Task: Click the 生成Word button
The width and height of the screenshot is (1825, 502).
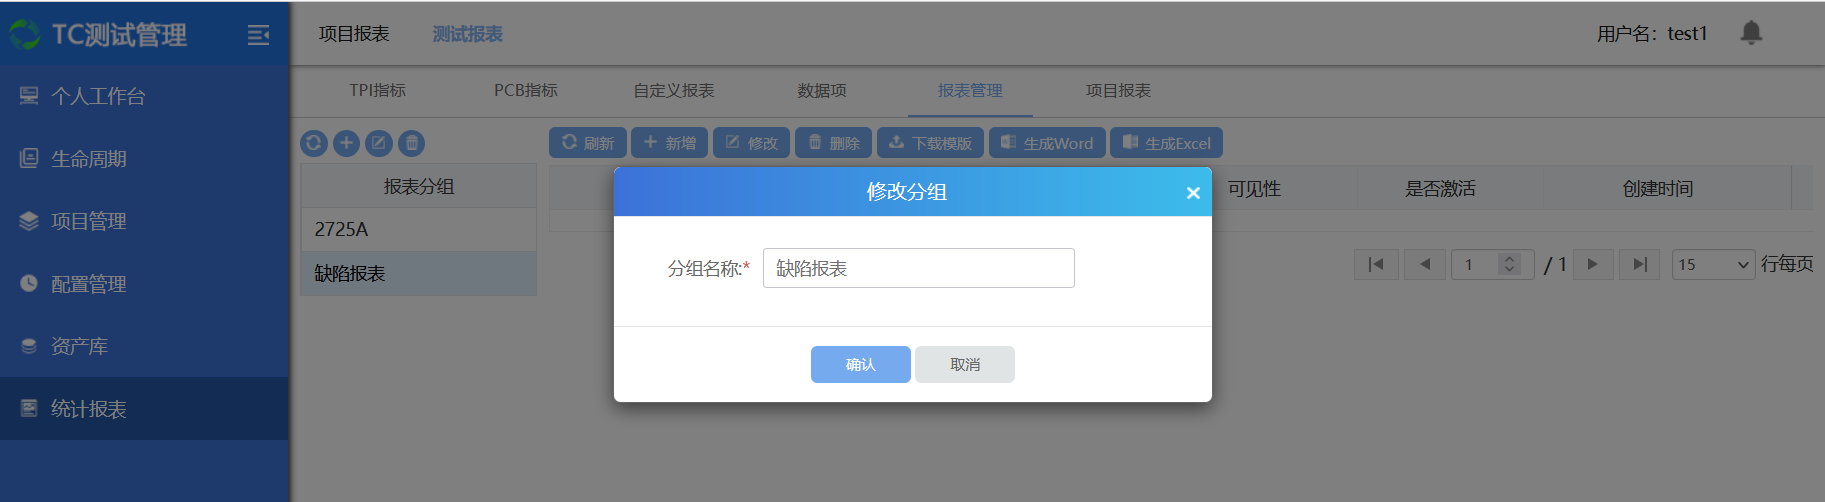Action: [x=1048, y=143]
